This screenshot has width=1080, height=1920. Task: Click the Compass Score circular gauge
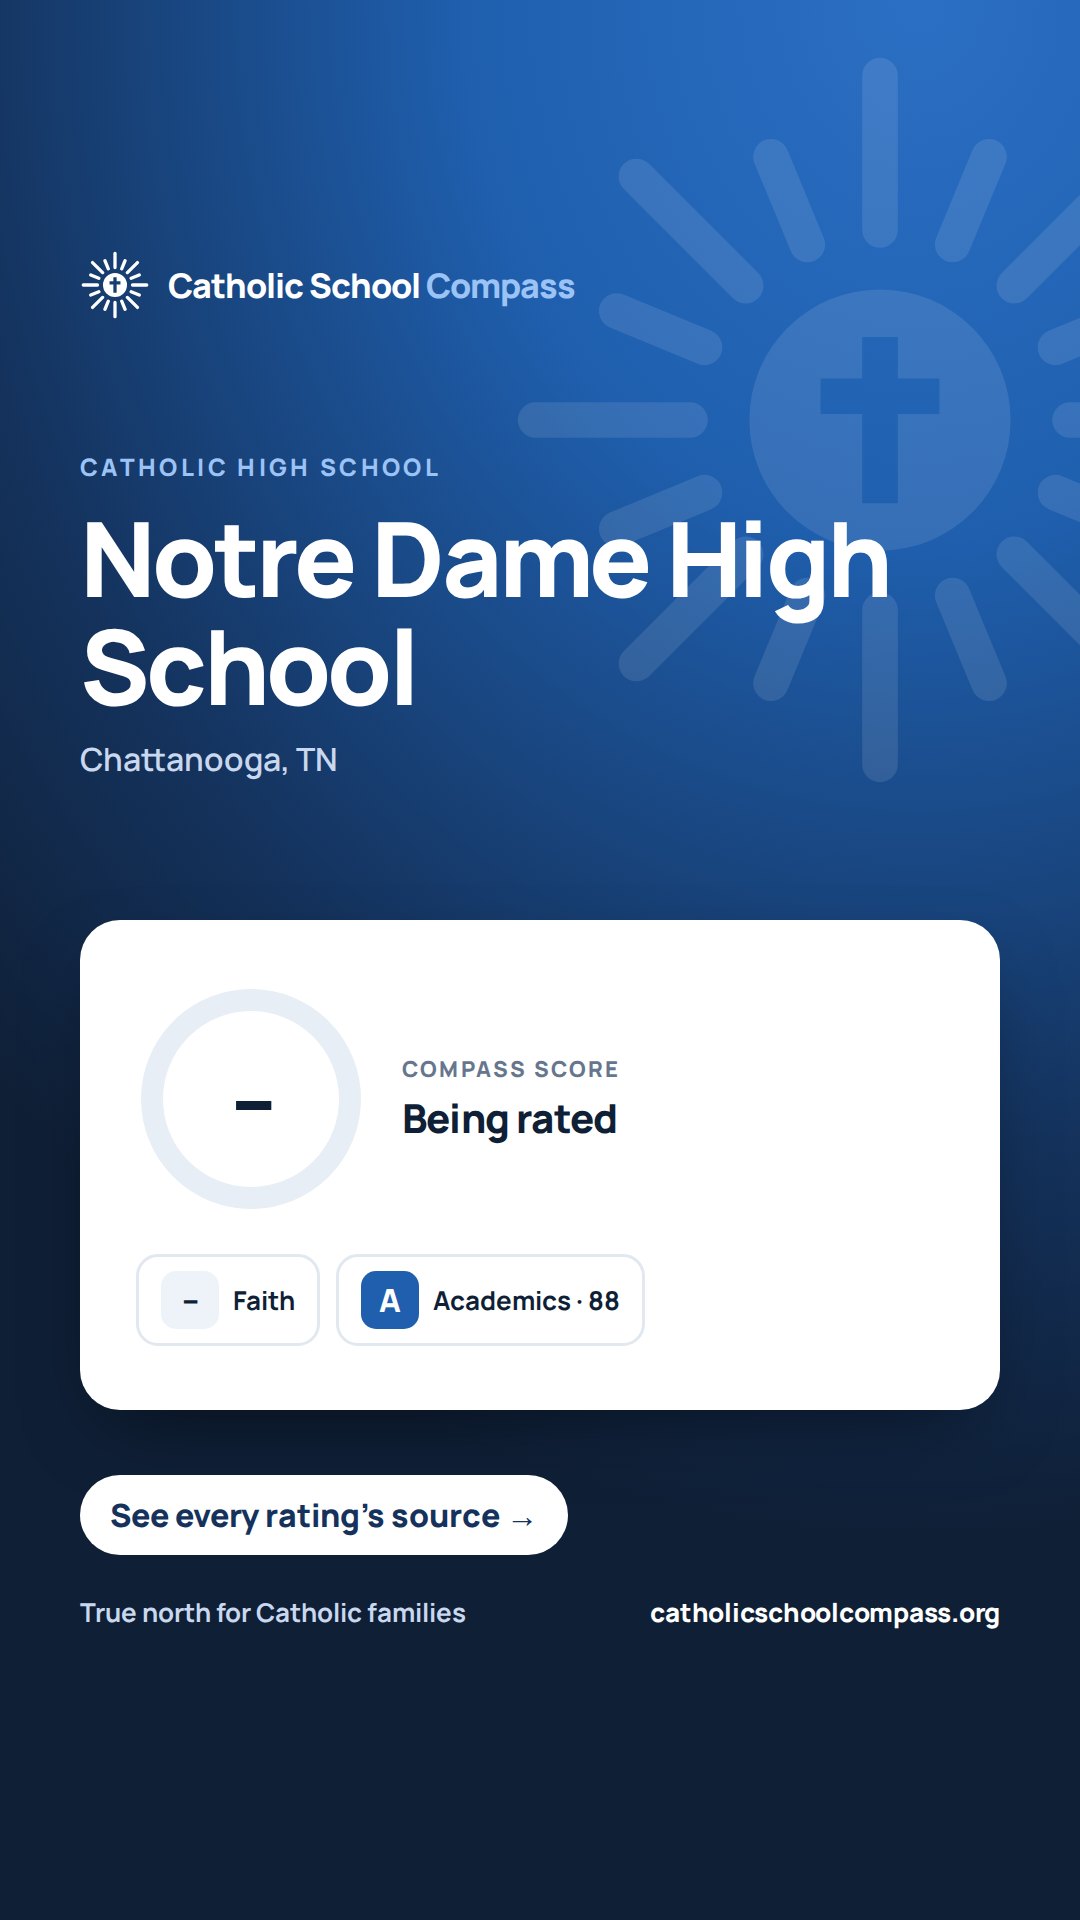[x=251, y=1099]
